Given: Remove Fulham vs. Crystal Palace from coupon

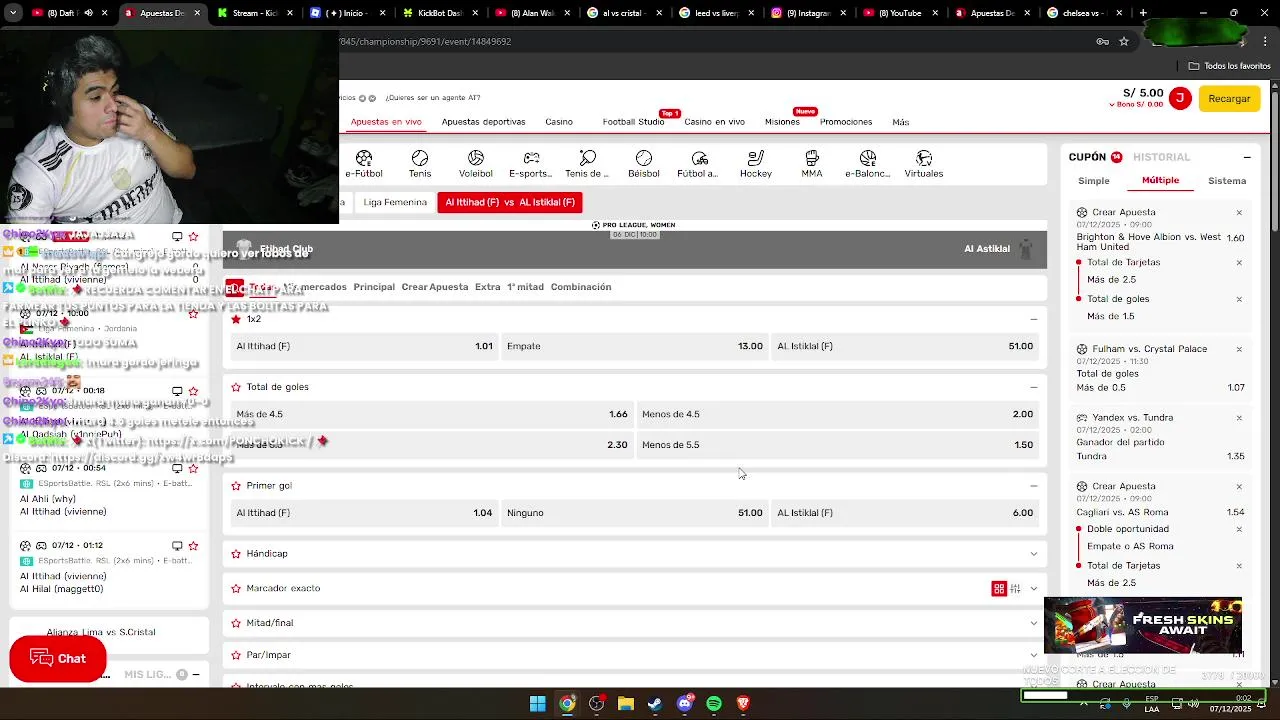Looking at the screenshot, I should coord(1239,349).
